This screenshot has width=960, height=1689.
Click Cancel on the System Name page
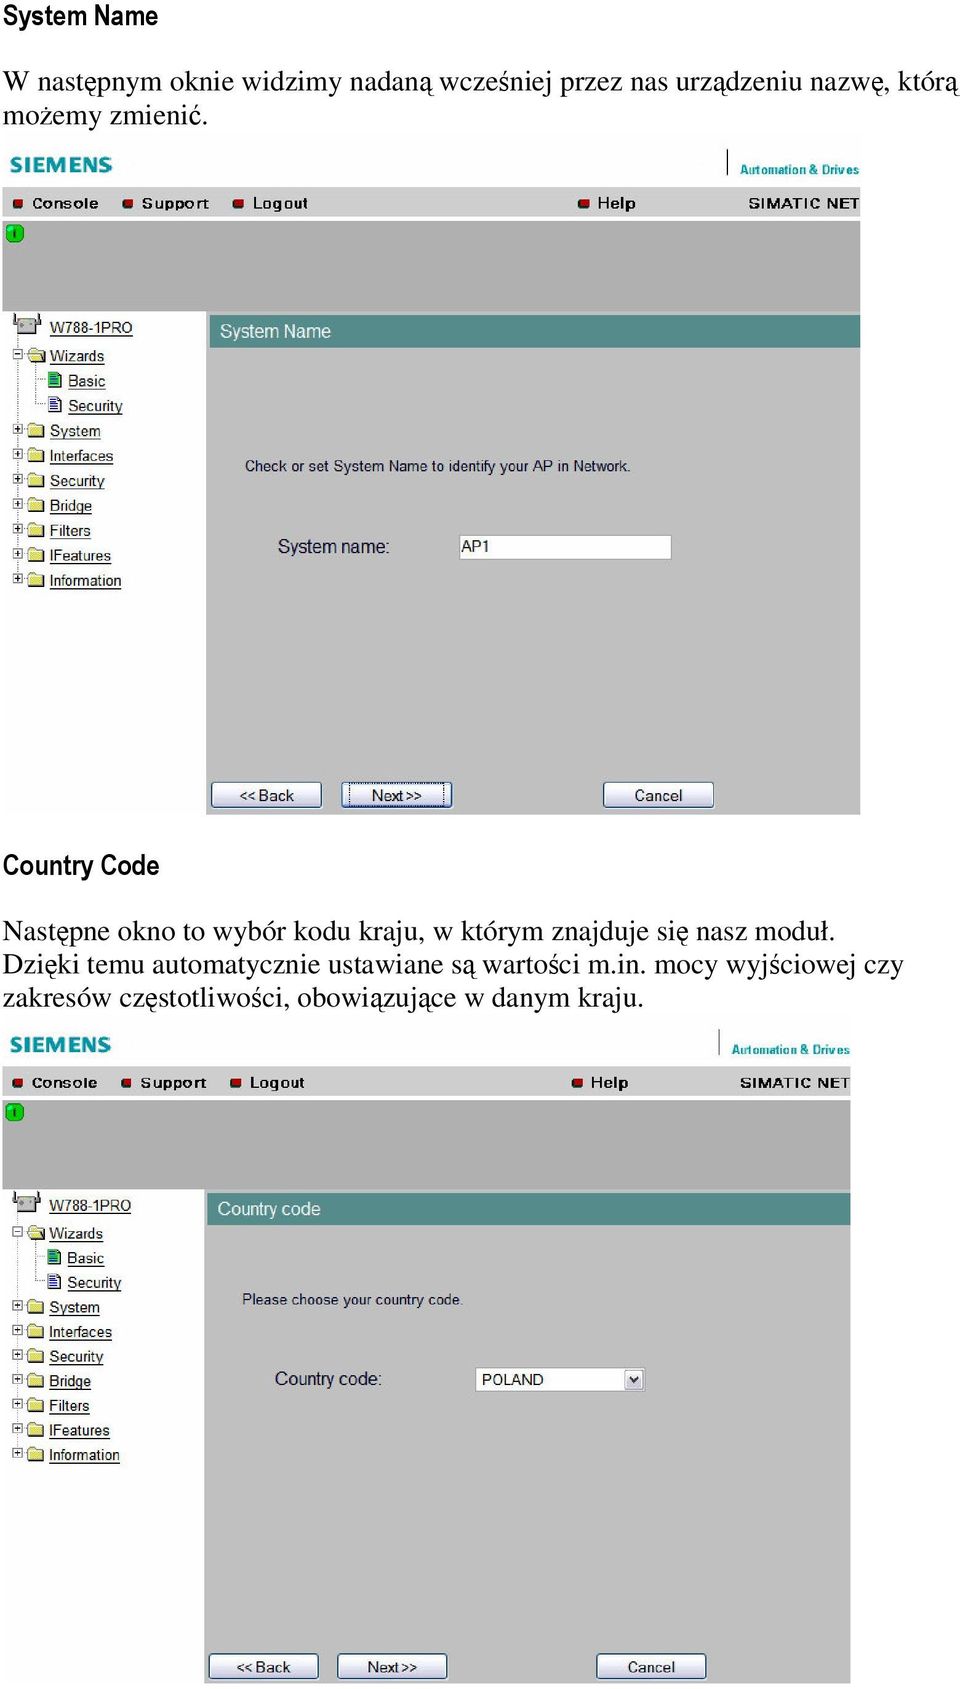click(x=658, y=795)
